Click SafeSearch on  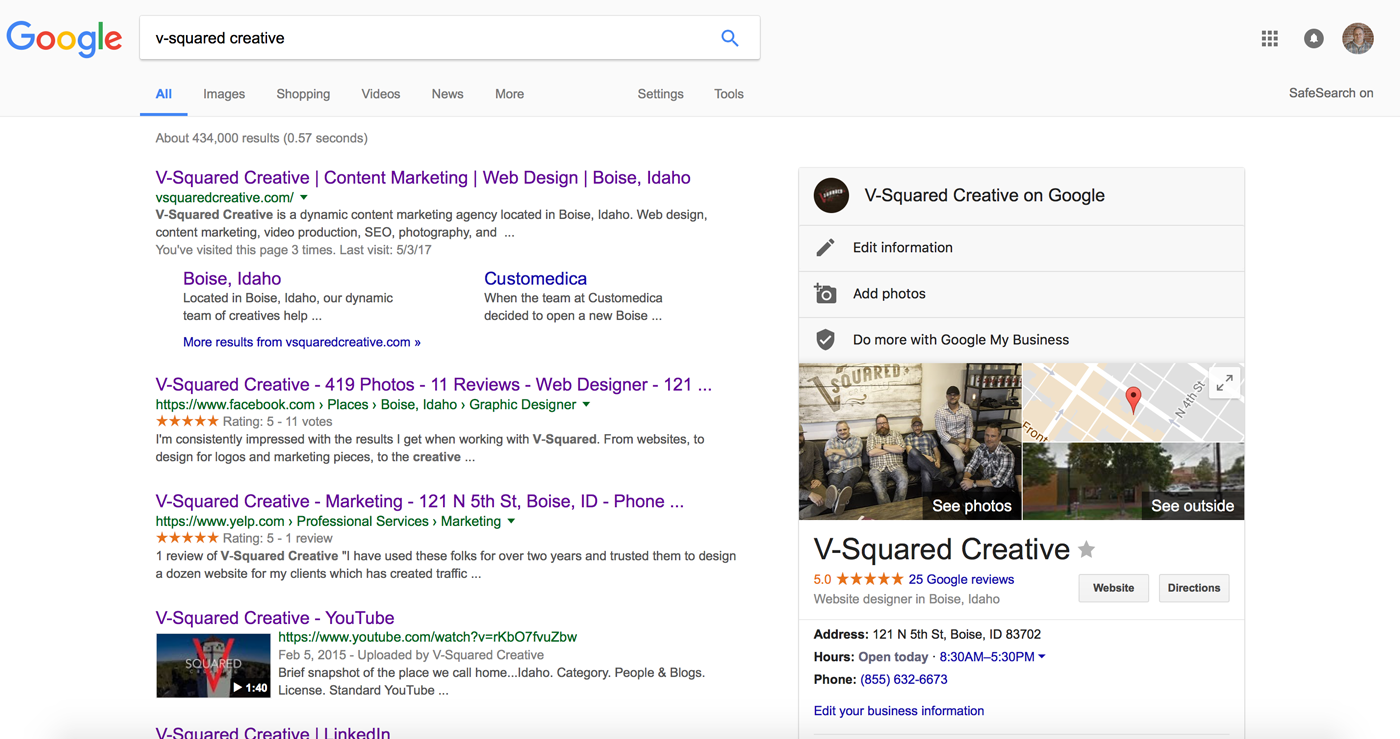(x=1331, y=93)
